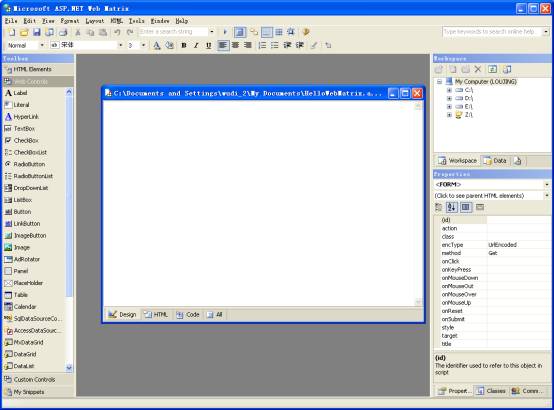Open the Normal block format dropdown

(42, 45)
